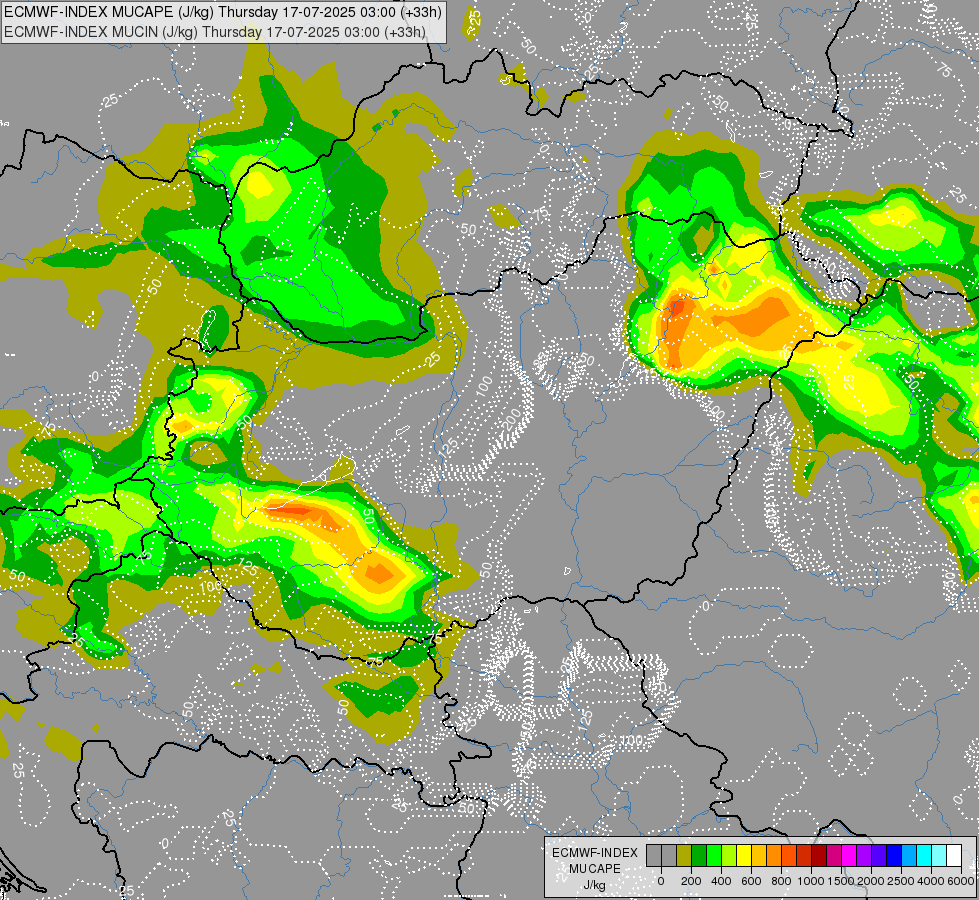This screenshot has height=900, width=979.
Task: Click the dark olive legend swatch
Action: click(x=684, y=855)
